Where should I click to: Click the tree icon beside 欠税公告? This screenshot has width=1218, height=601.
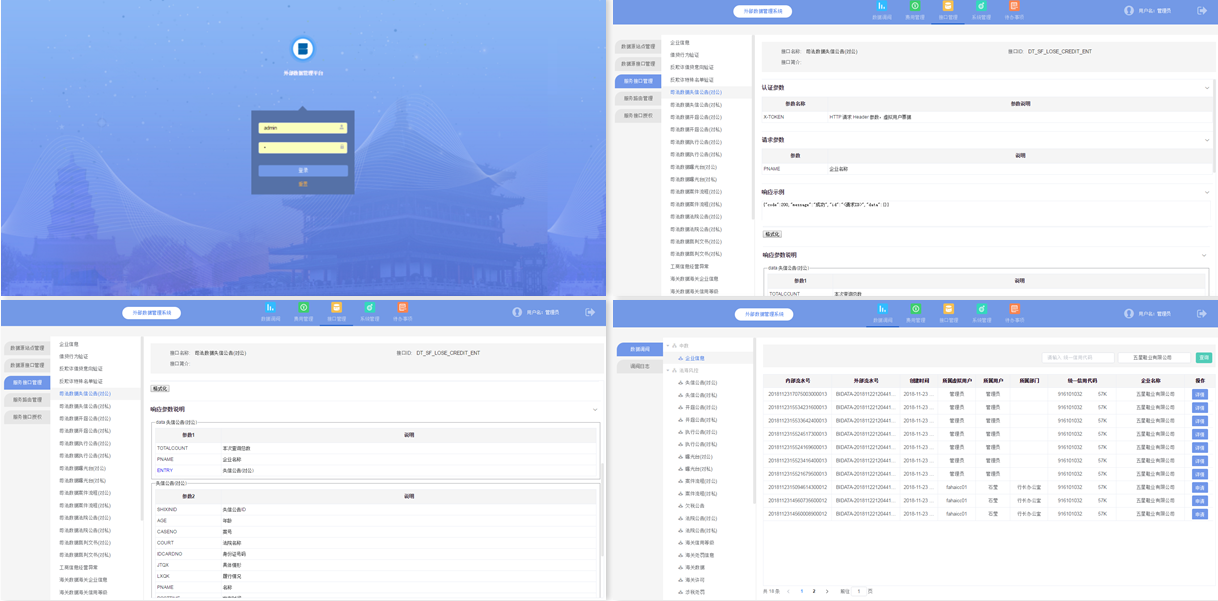tap(680, 506)
